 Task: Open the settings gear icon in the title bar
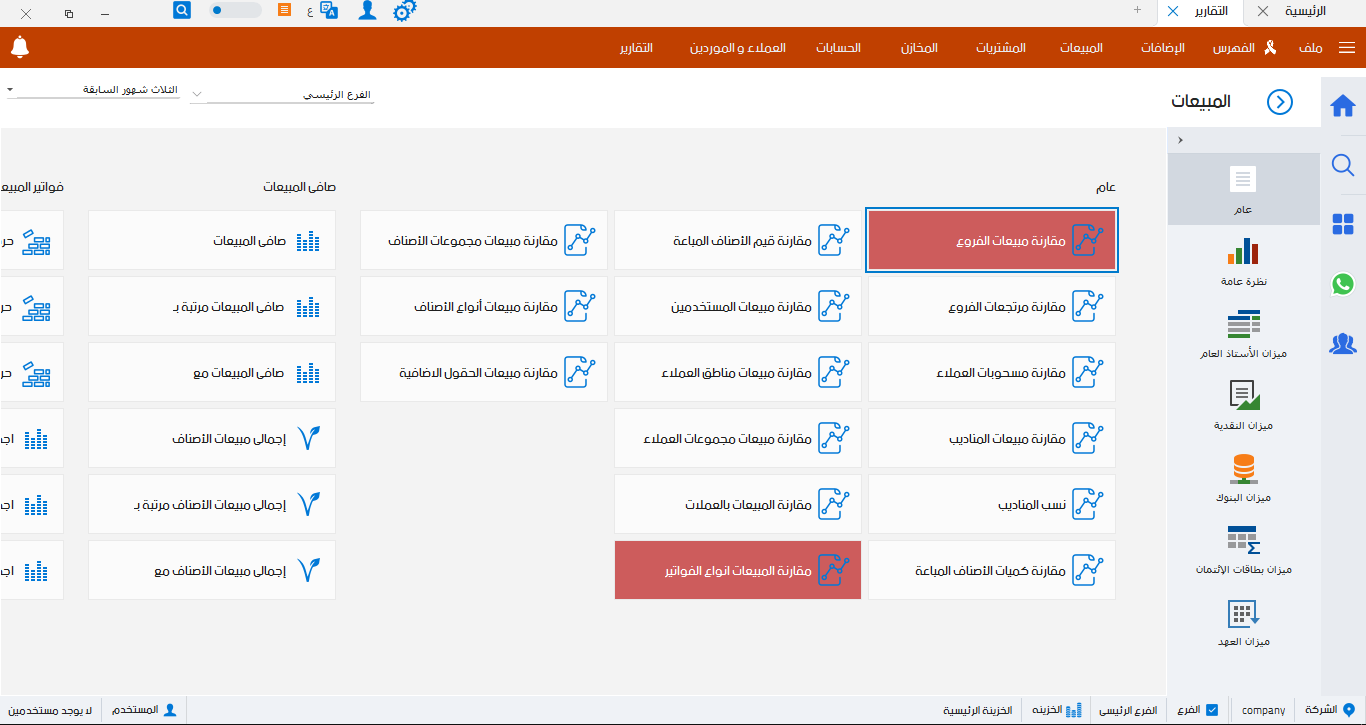404,13
